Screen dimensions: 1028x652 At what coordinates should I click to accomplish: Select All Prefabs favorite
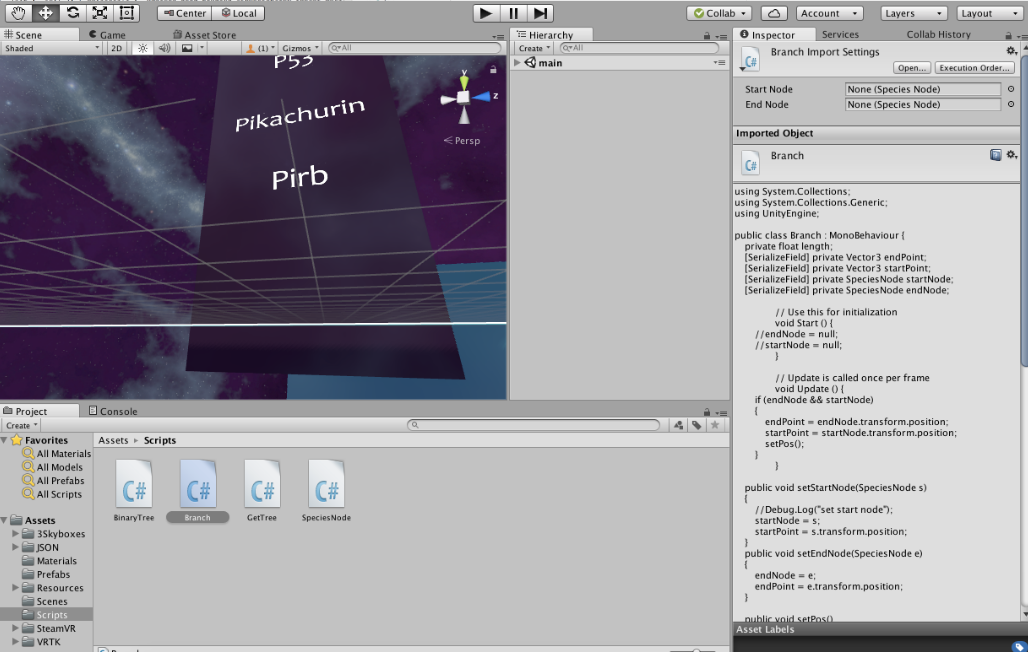point(53,481)
